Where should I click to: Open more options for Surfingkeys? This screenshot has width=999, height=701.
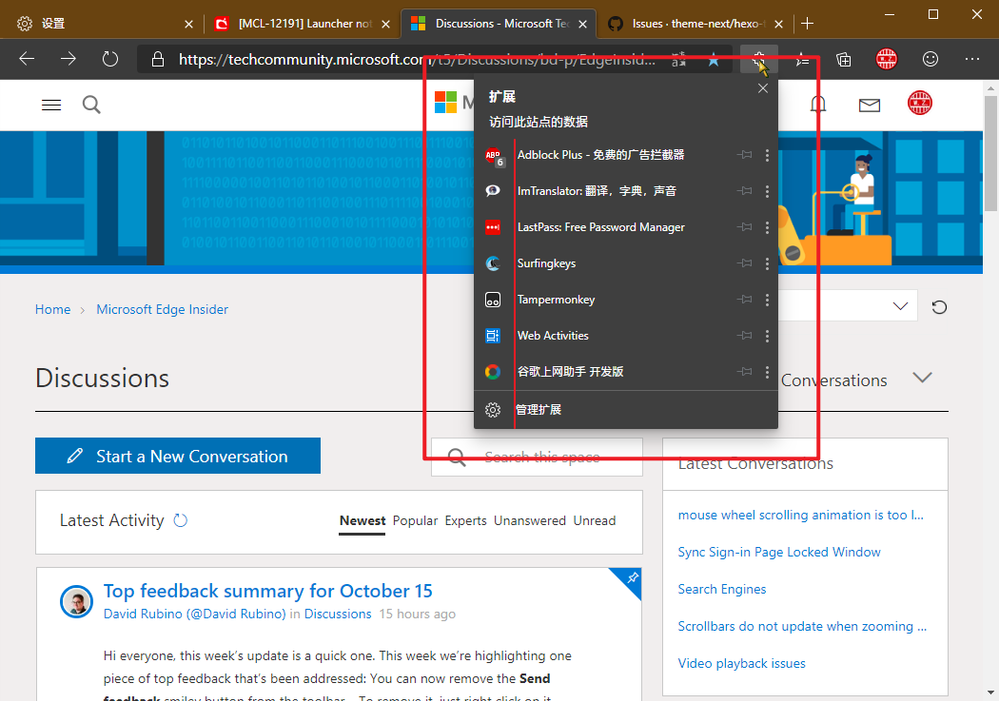pyautogui.click(x=767, y=263)
